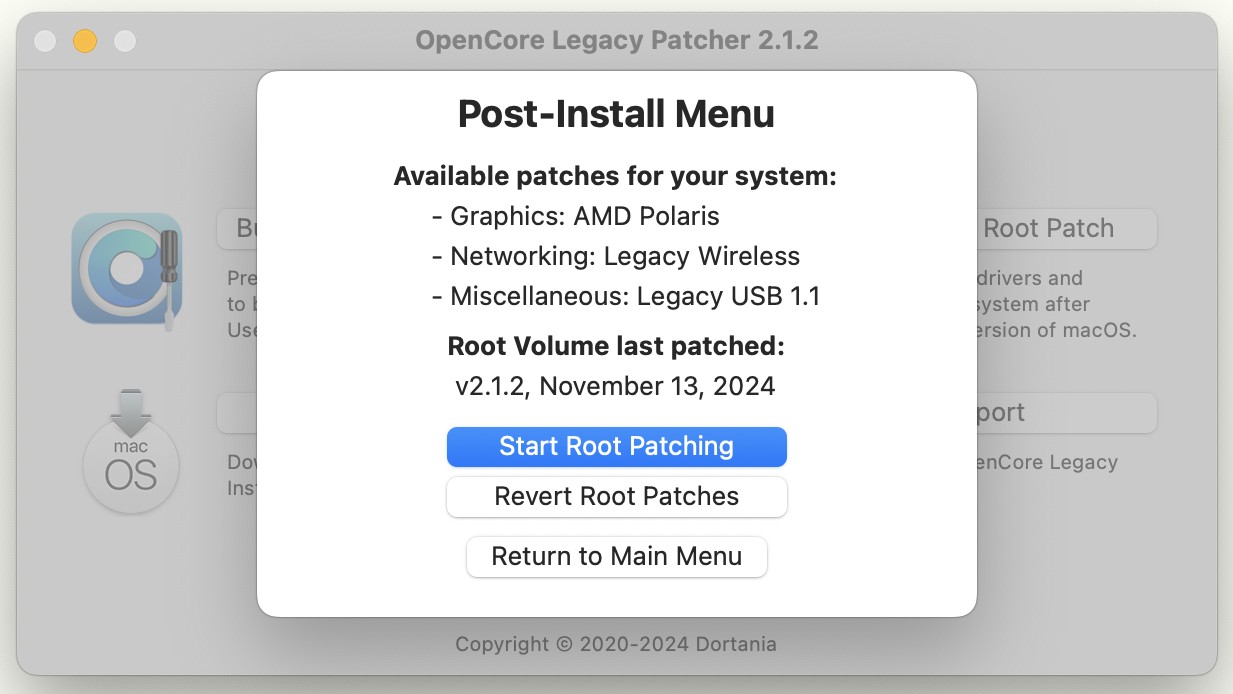Click 'Available patches for your system:' label
This screenshot has width=1233, height=694.
(615, 177)
